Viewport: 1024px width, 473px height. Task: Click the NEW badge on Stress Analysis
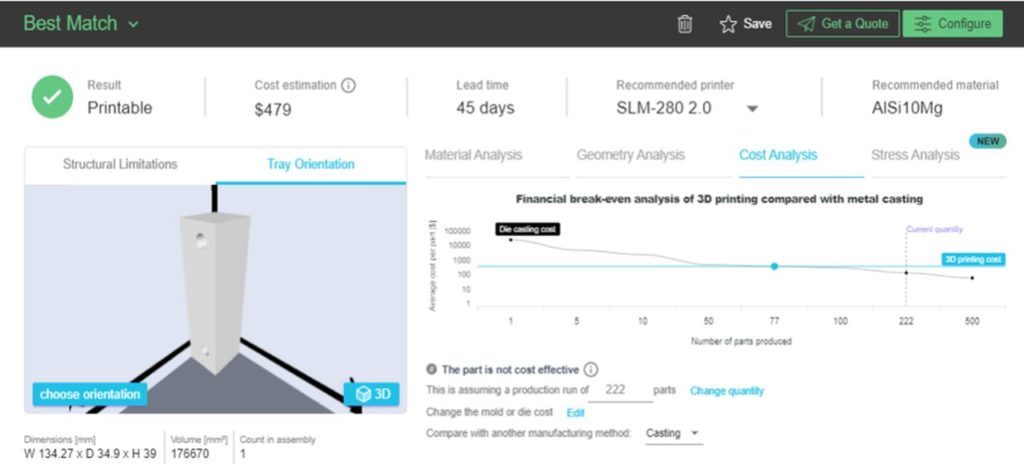tap(987, 141)
